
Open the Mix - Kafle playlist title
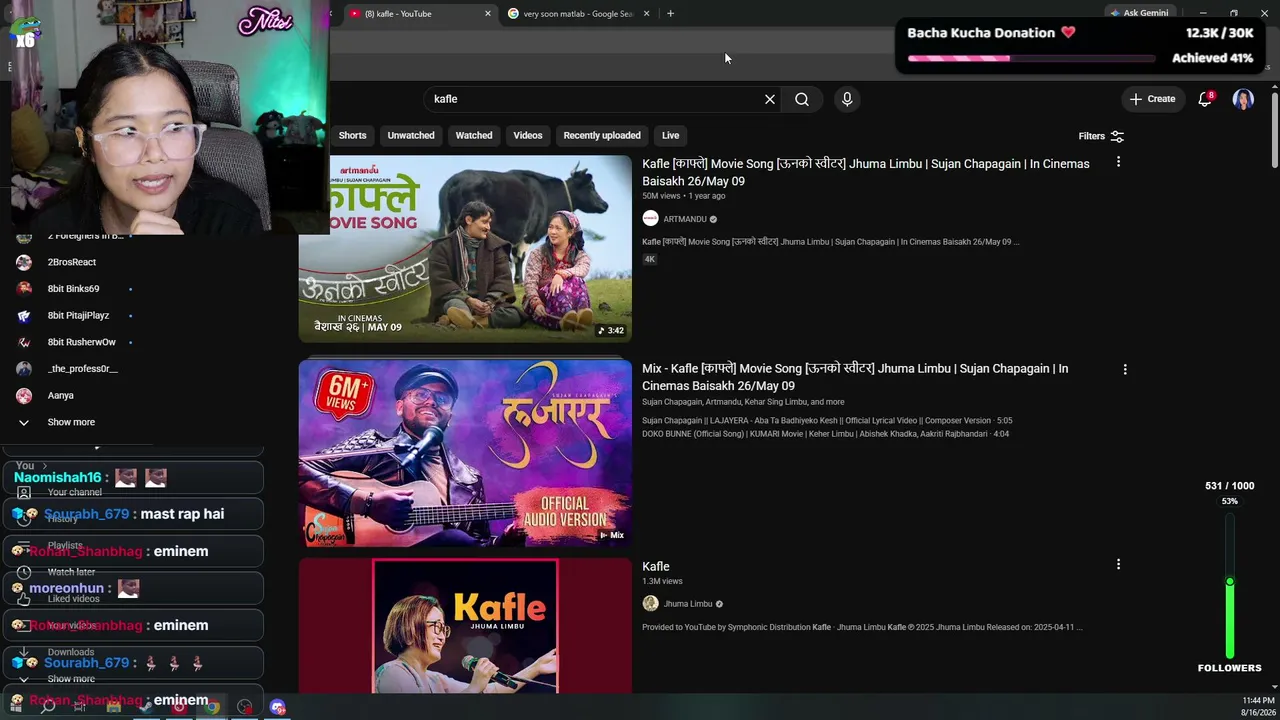[x=855, y=377]
